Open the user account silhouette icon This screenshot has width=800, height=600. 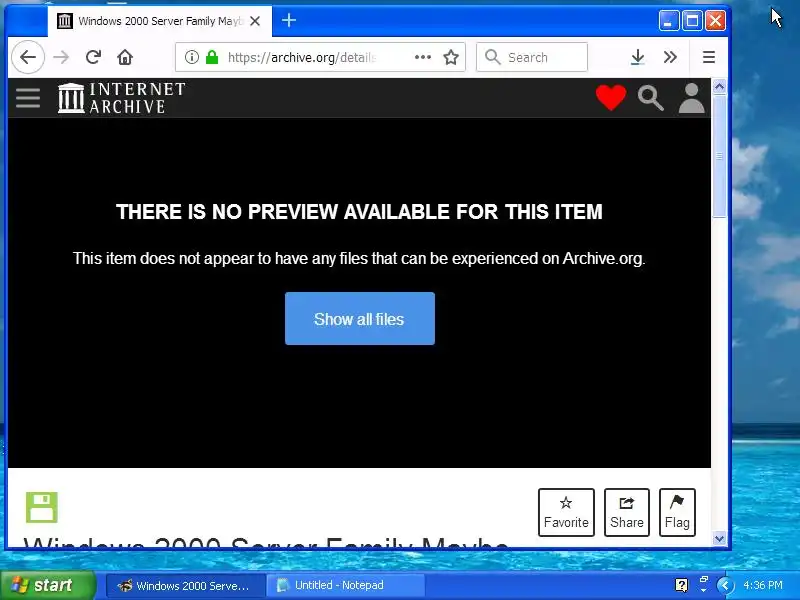pos(691,98)
